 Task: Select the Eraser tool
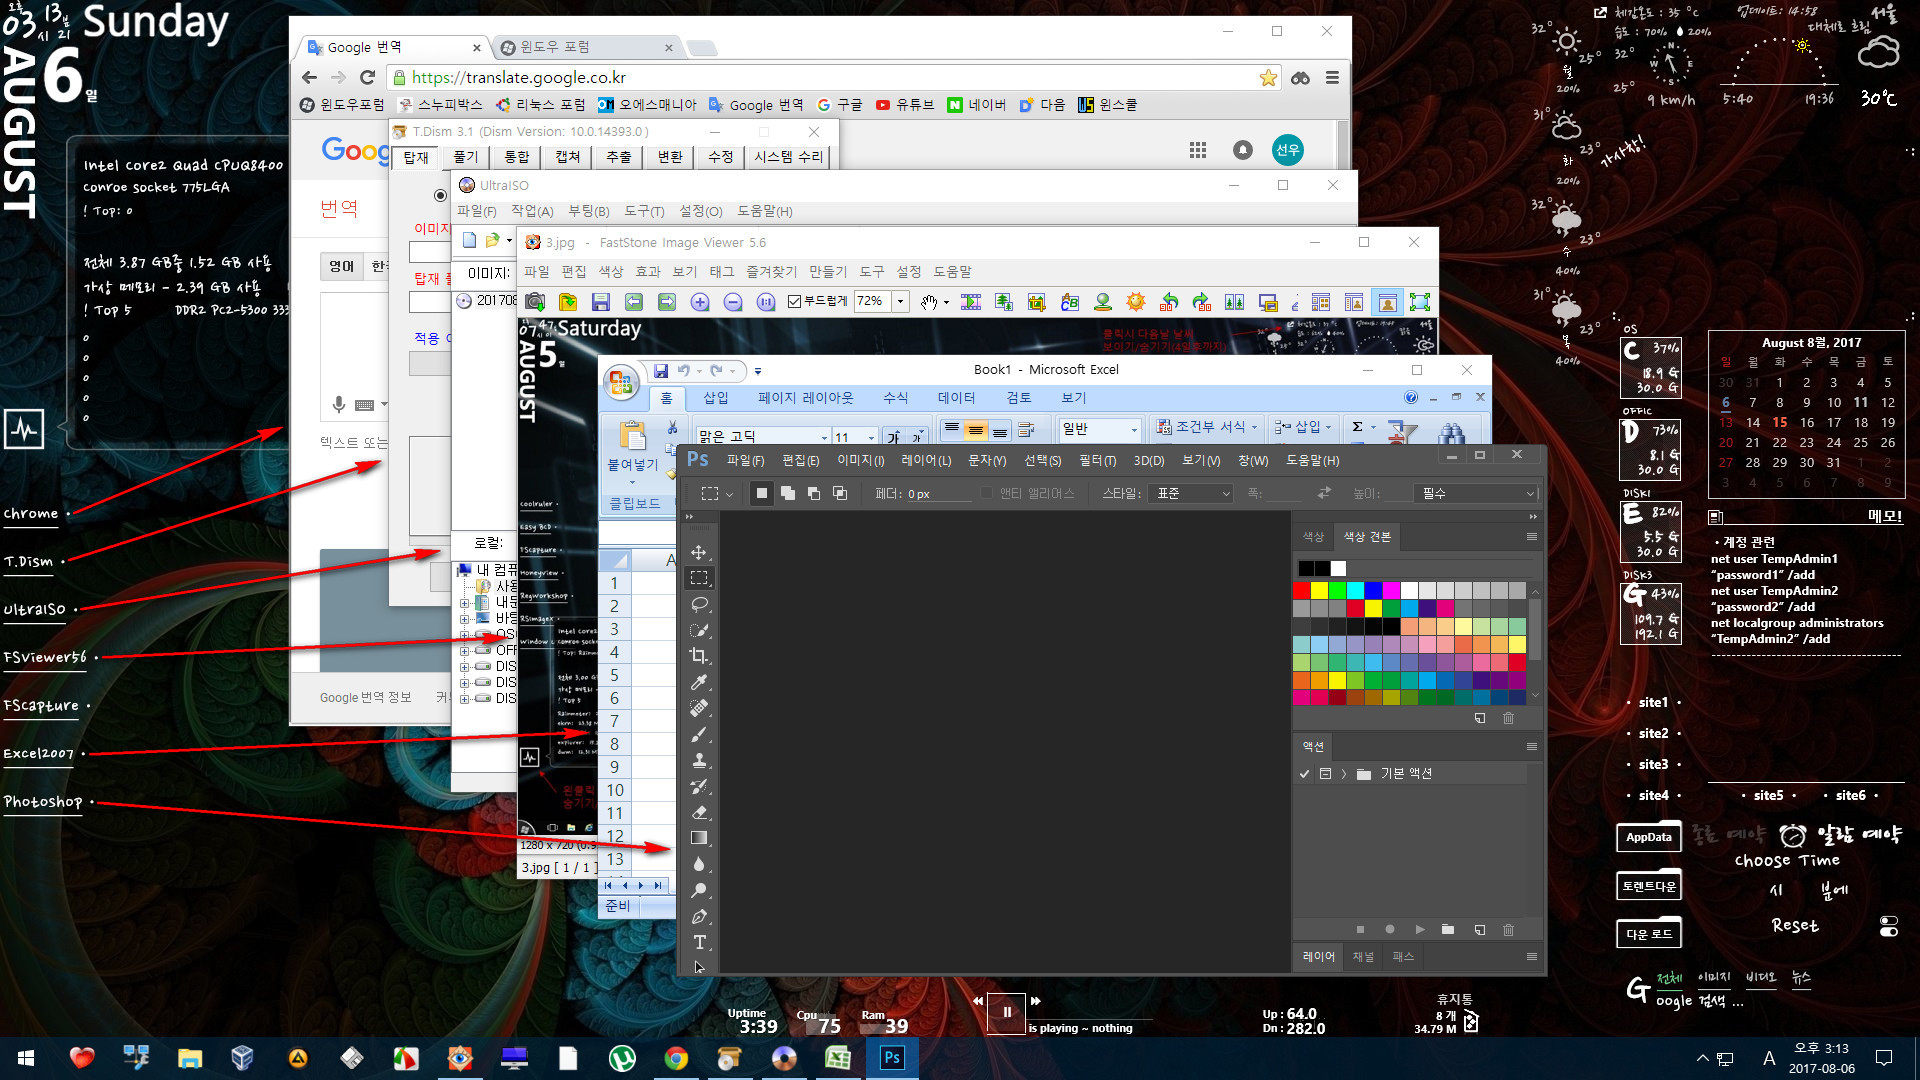coord(700,812)
